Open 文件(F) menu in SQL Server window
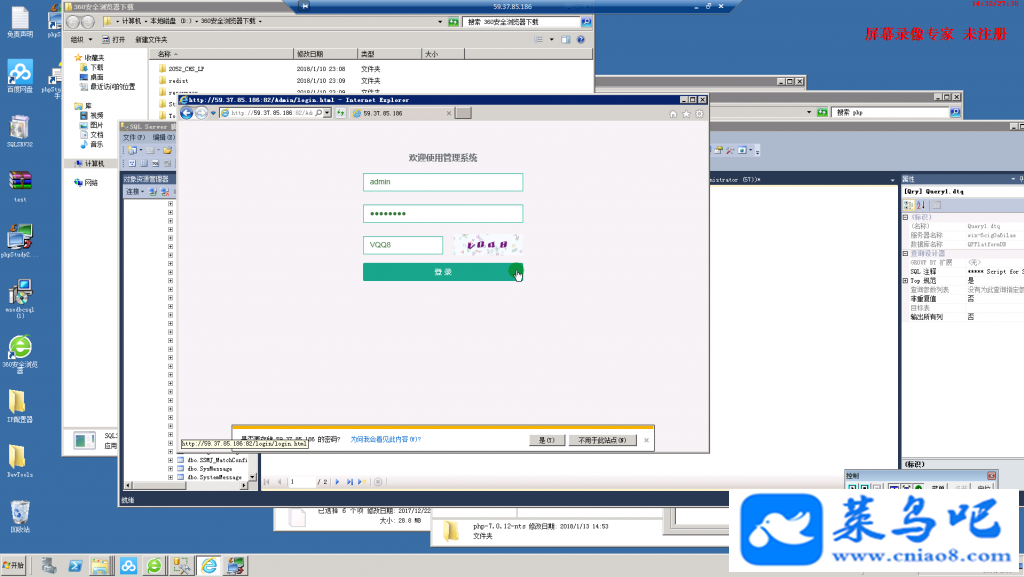The height and width of the screenshot is (577, 1024). tap(134, 138)
